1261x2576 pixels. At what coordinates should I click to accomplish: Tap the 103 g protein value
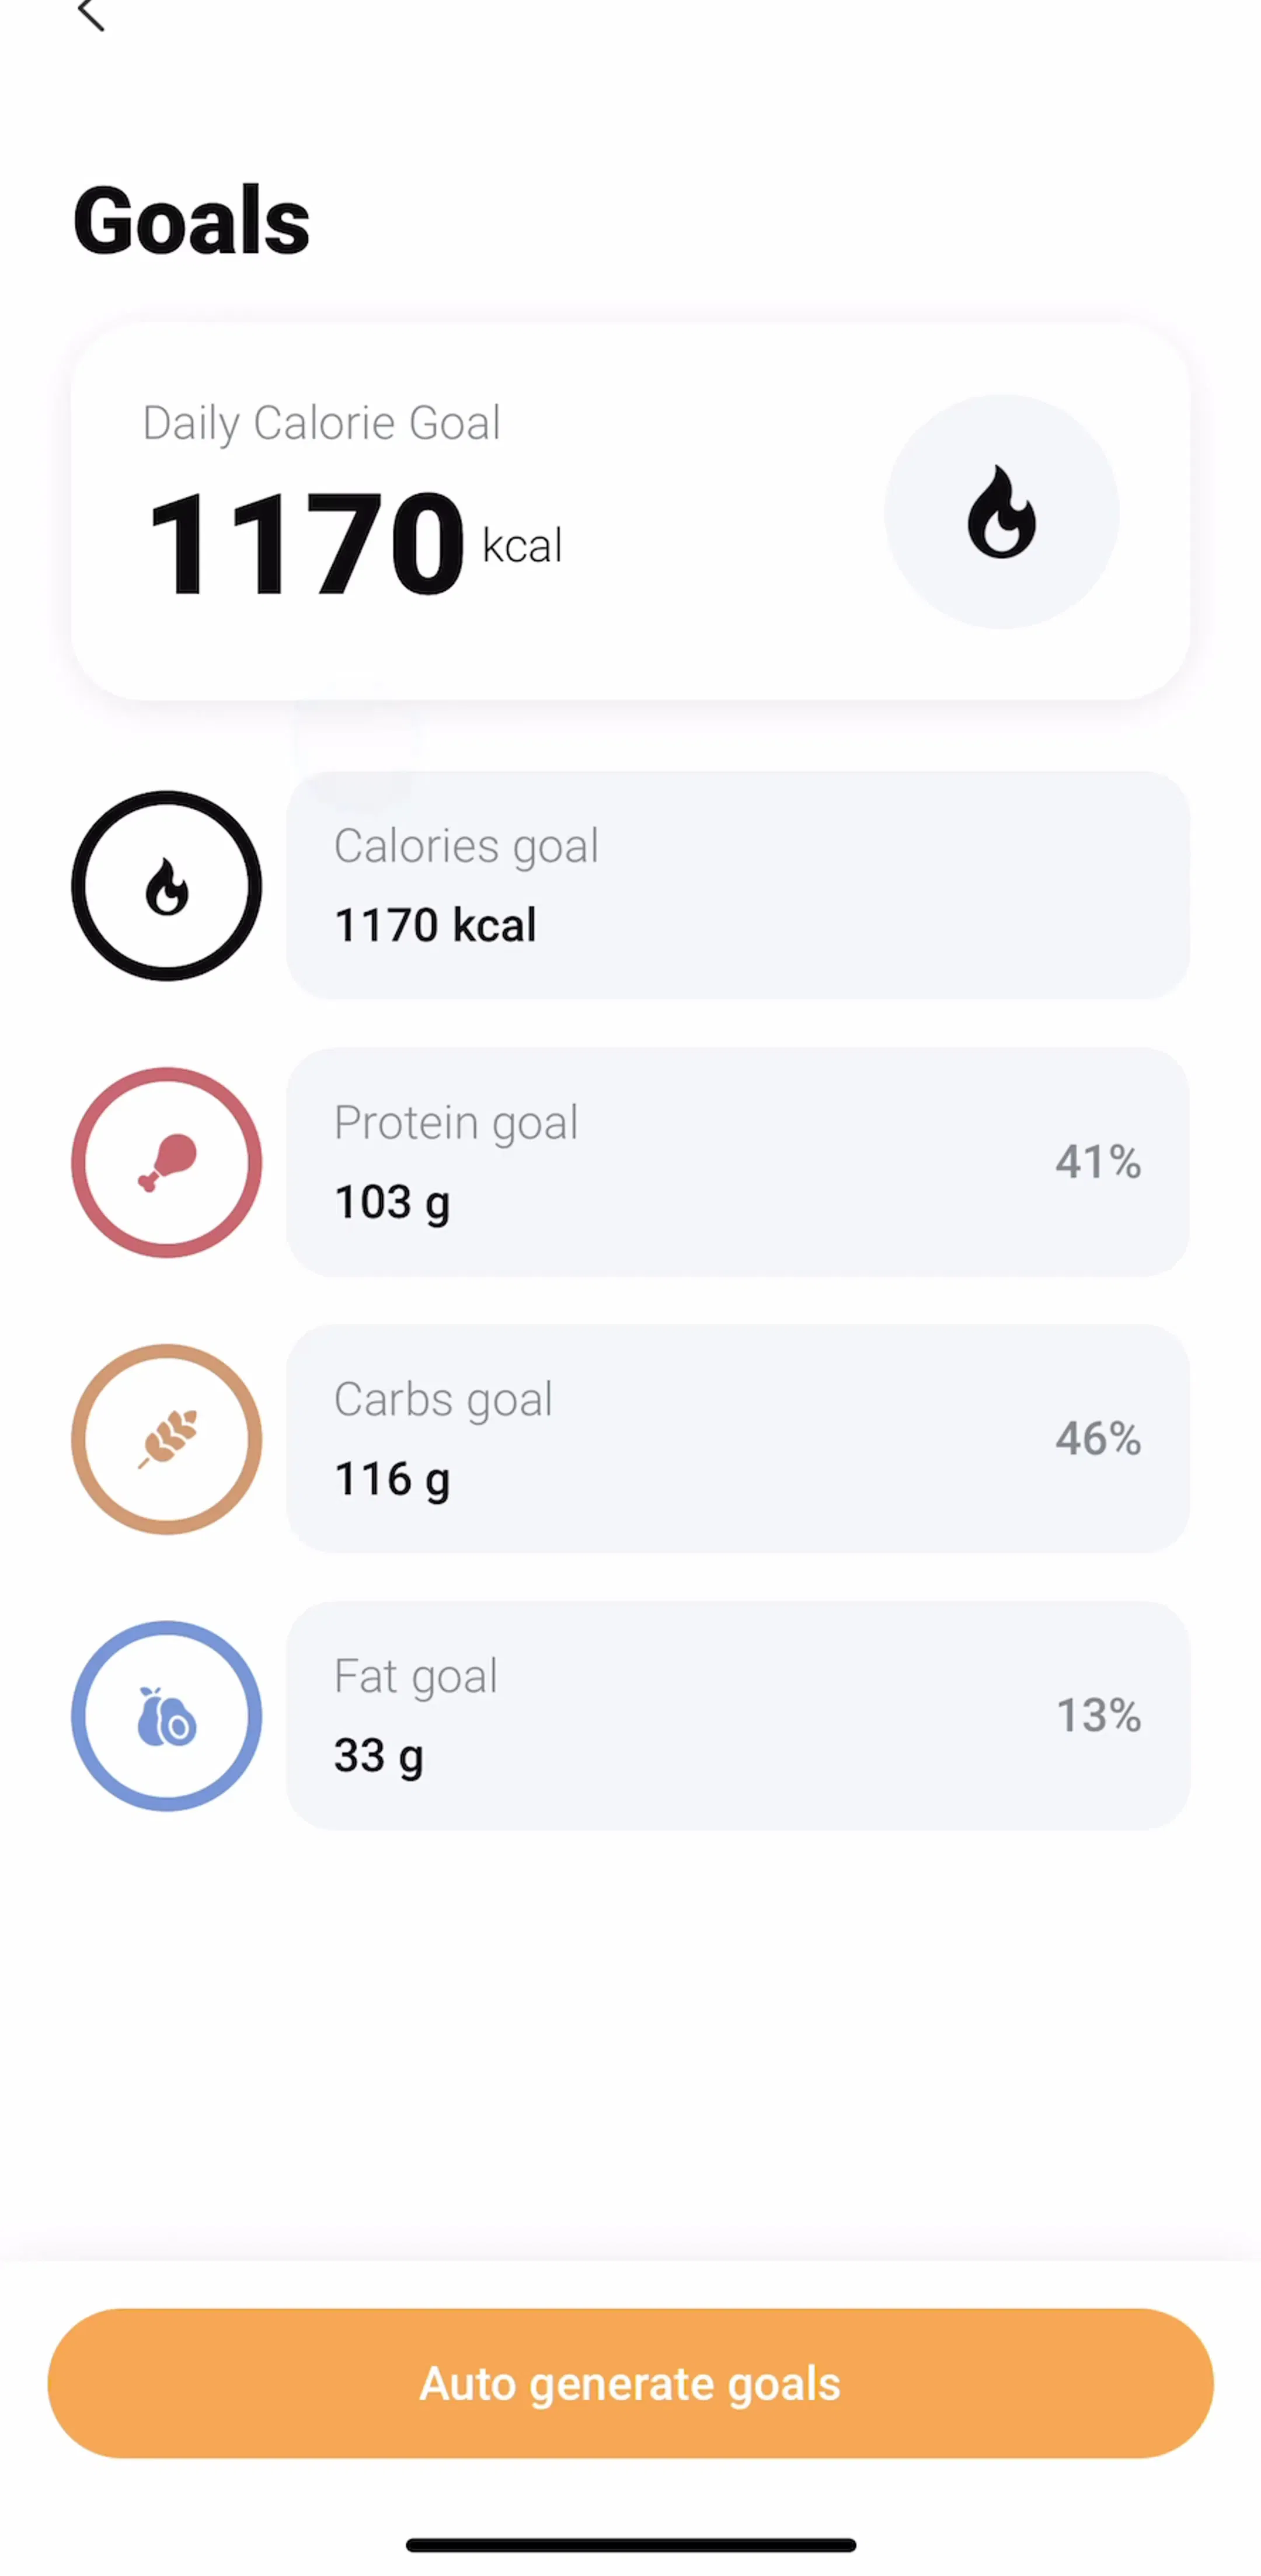click(392, 1203)
